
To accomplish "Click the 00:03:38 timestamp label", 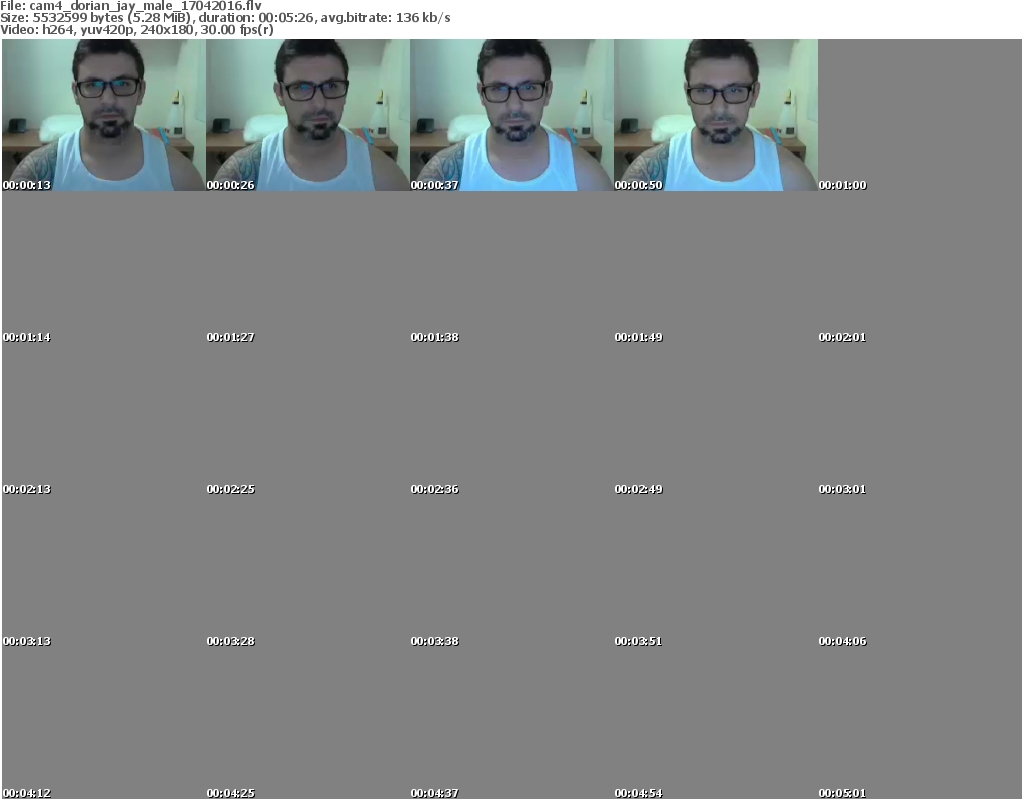I will pos(434,642).
